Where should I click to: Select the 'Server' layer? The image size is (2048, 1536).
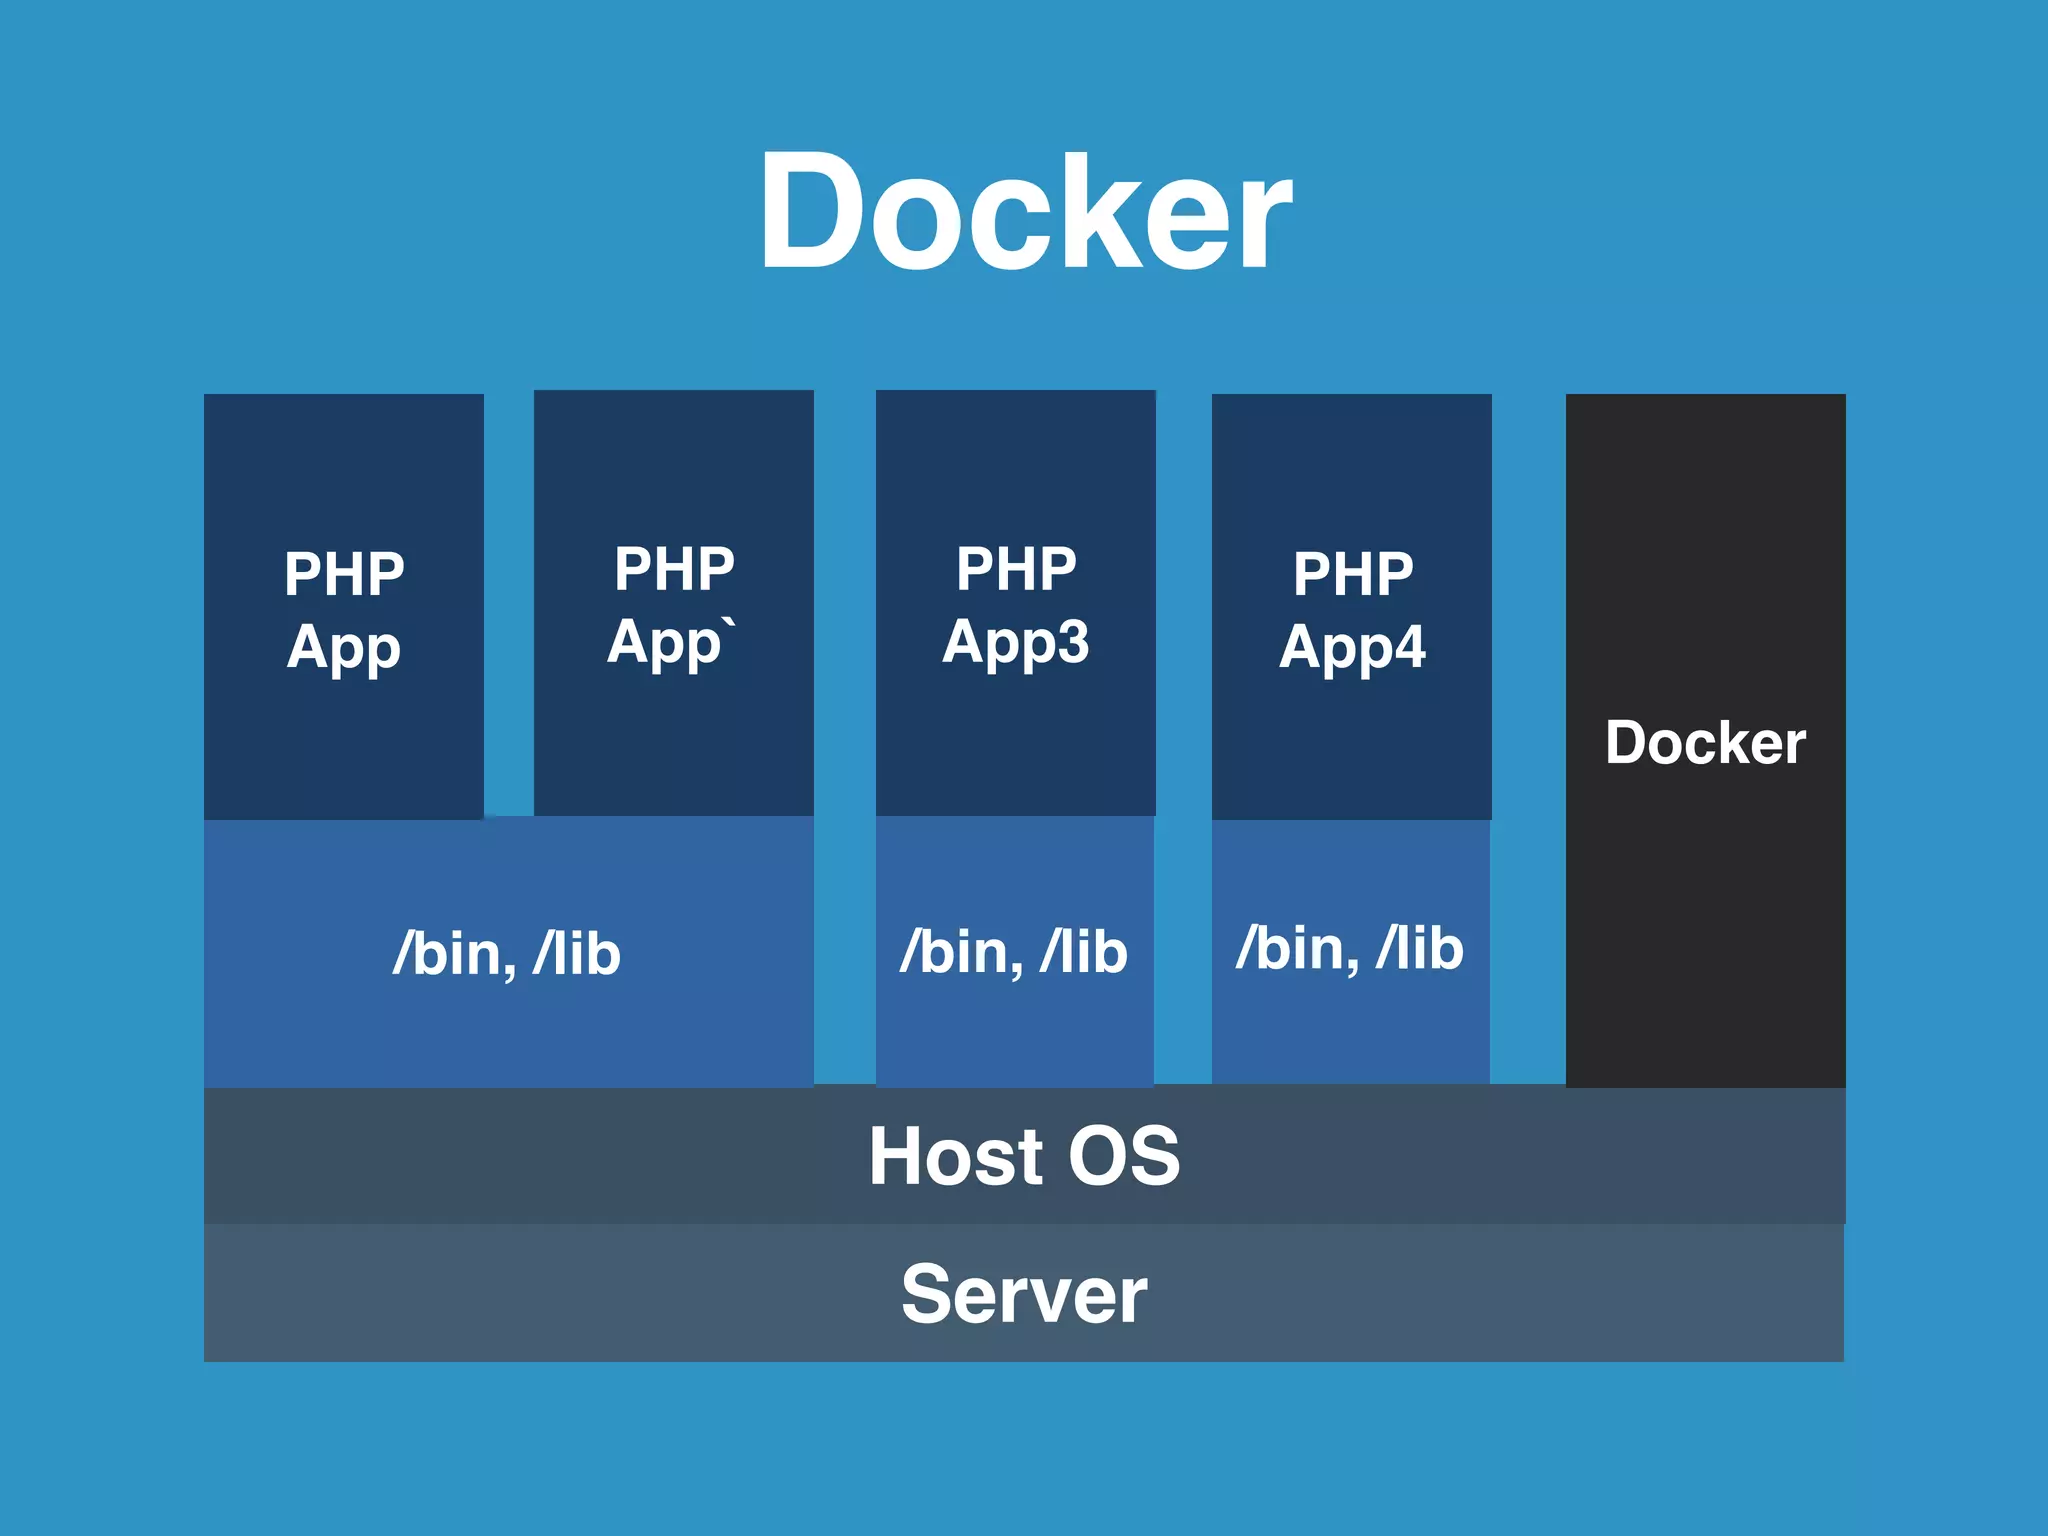1024,1293
